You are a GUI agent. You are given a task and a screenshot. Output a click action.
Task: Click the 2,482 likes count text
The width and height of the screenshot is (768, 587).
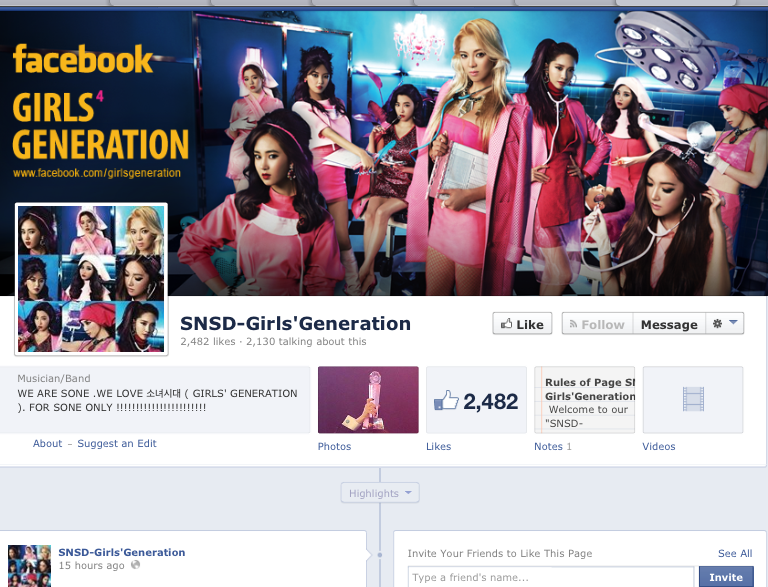point(208,342)
